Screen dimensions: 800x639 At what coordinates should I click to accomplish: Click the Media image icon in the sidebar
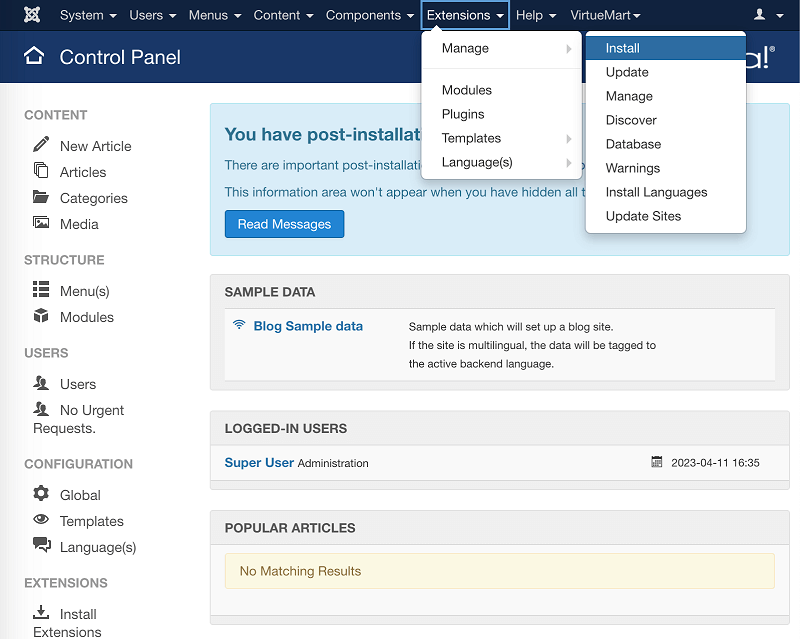tap(41, 224)
